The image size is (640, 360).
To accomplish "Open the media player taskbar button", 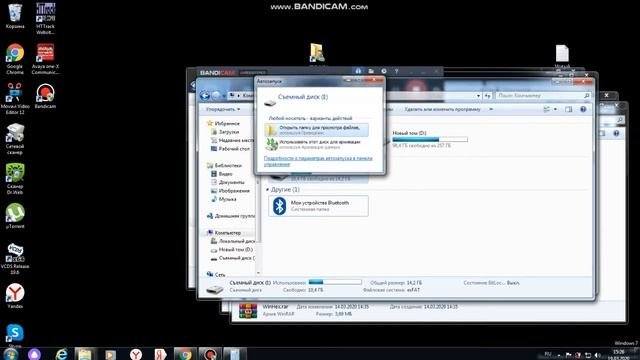I will 110,354.
